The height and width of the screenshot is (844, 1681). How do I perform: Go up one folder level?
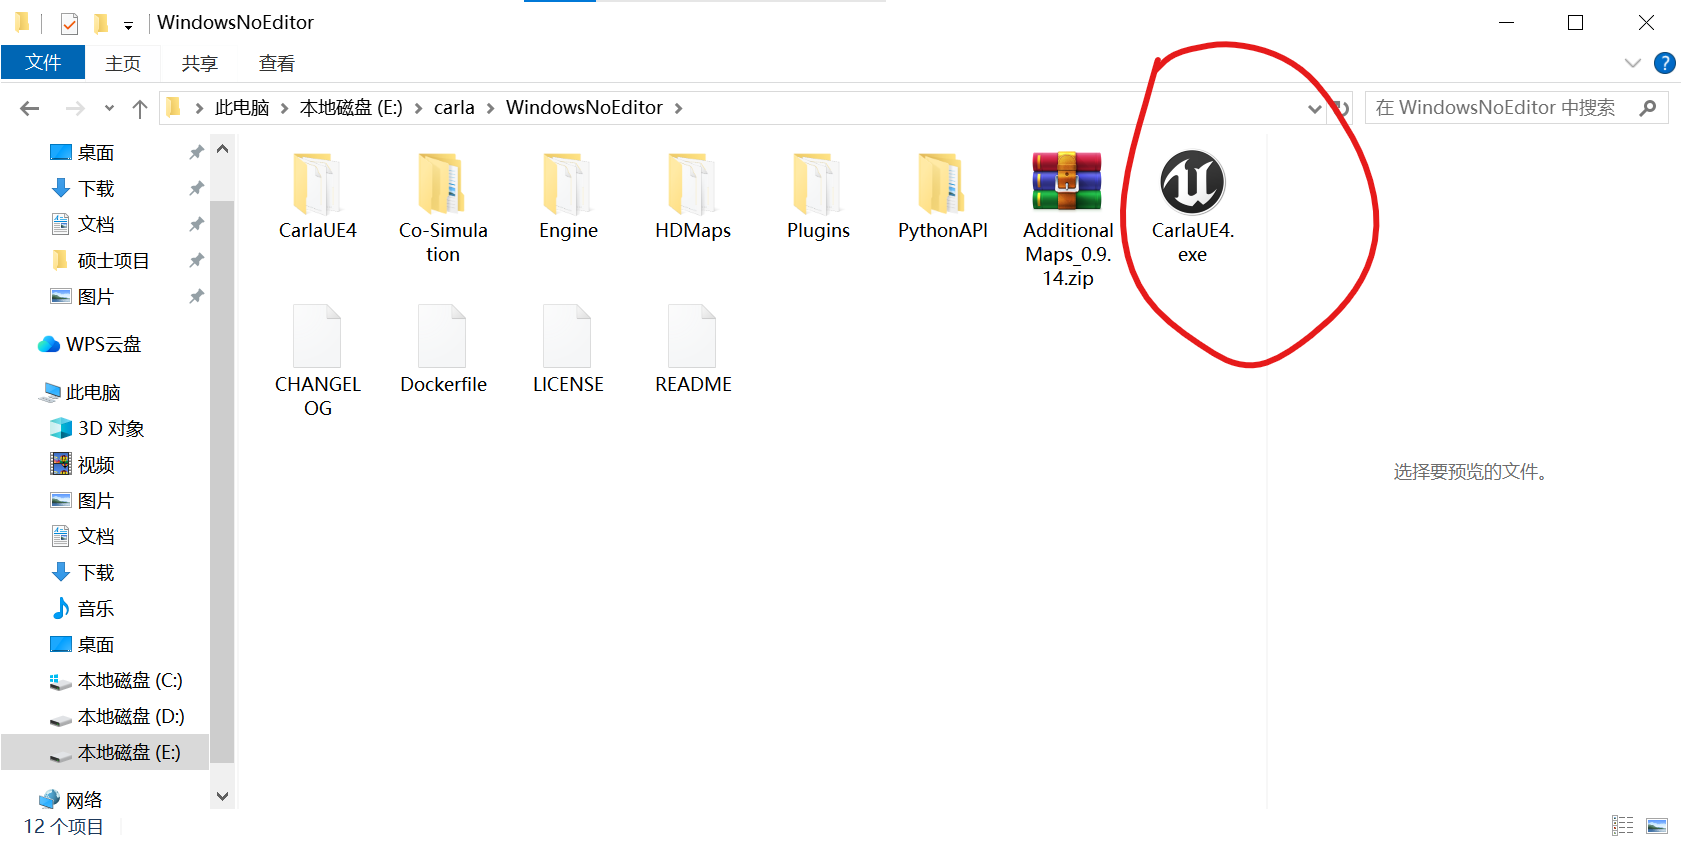tap(140, 108)
